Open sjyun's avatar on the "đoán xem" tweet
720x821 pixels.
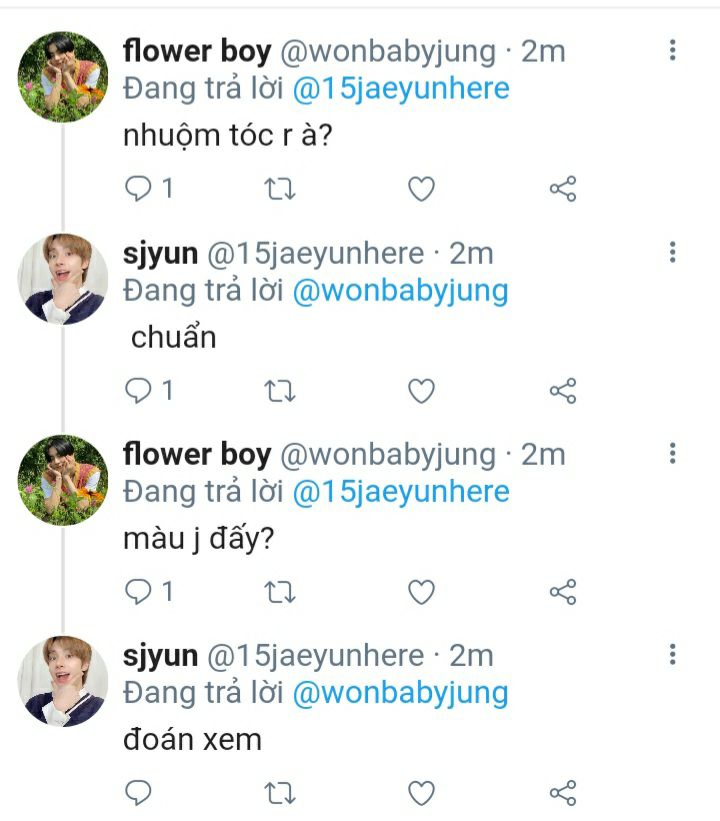click(x=63, y=681)
